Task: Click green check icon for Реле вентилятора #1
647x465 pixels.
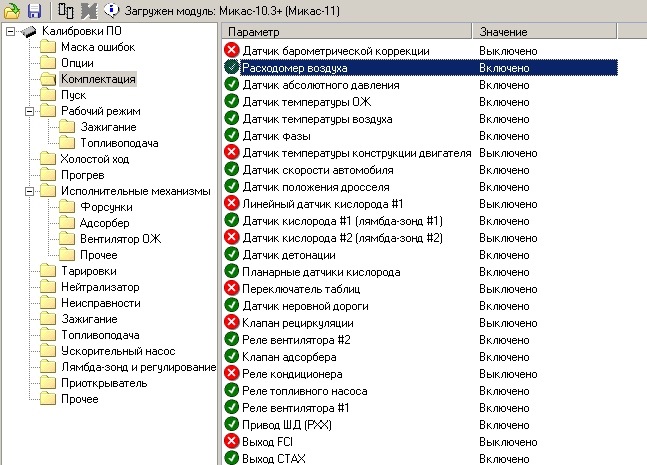Action: (x=231, y=407)
